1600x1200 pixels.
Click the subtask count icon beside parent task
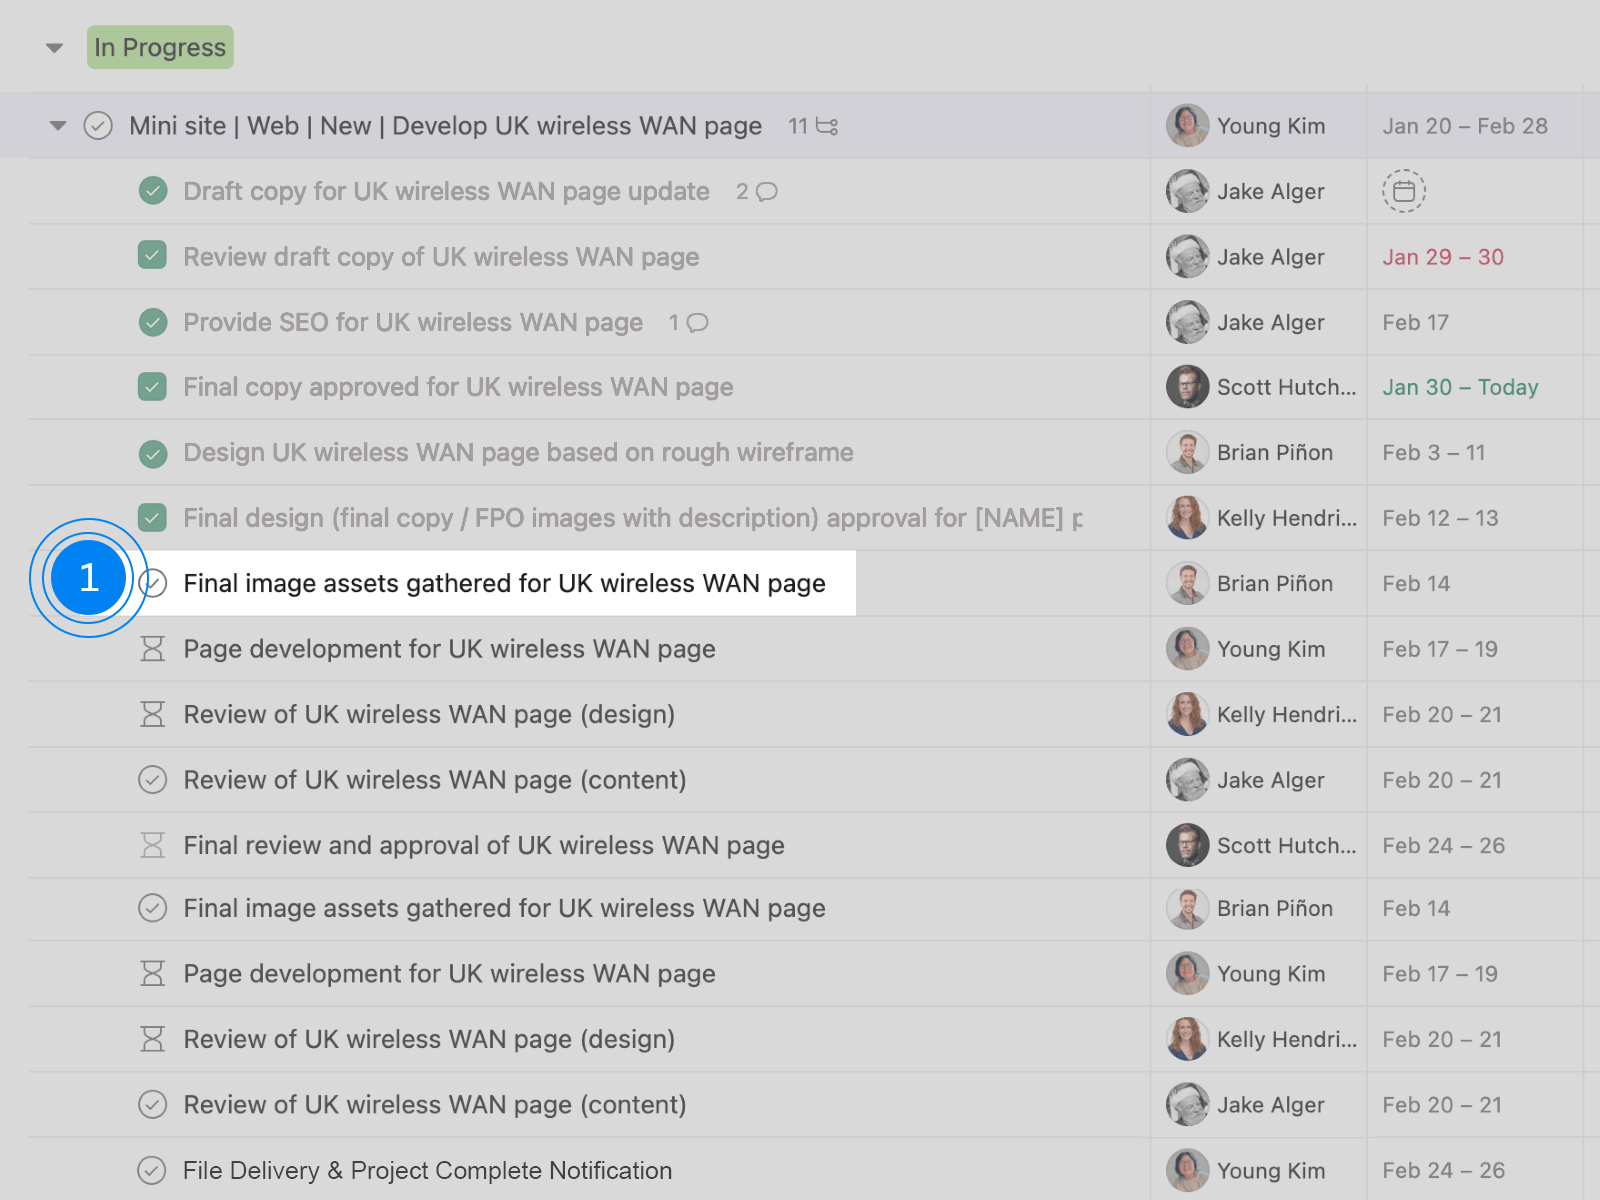click(x=826, y=126)
